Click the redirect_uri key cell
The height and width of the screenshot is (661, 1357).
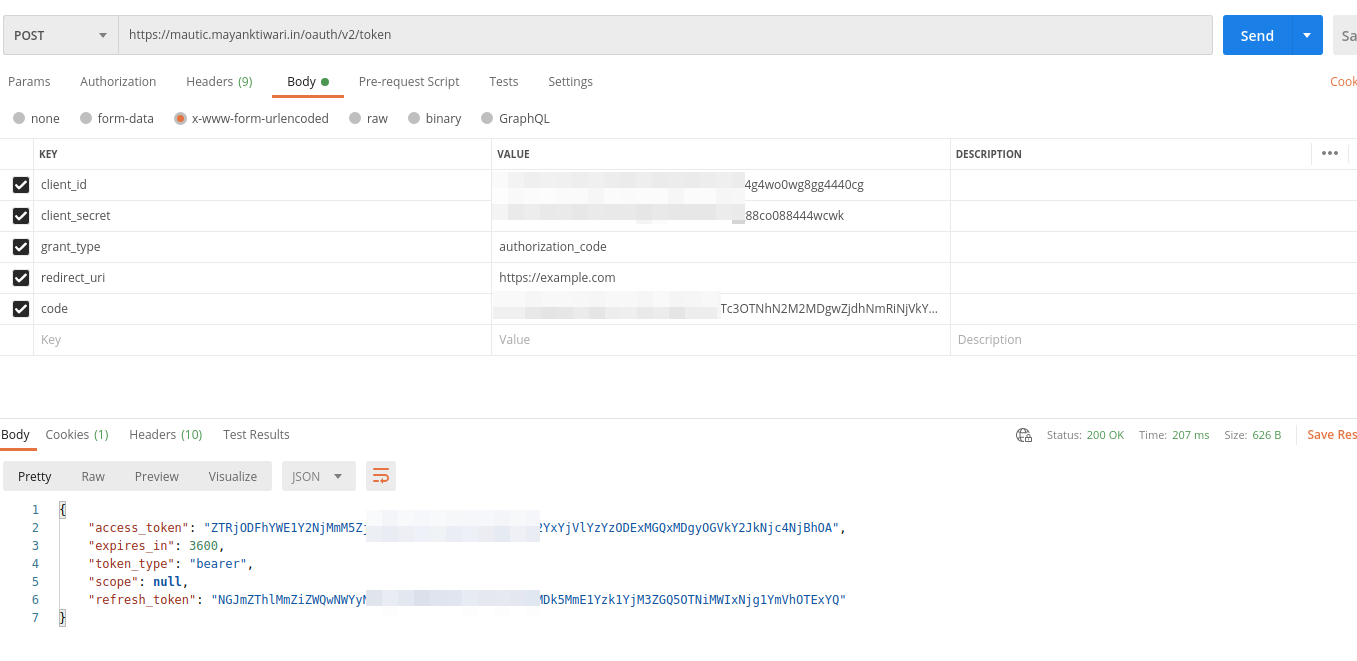[x=262, y=278]
